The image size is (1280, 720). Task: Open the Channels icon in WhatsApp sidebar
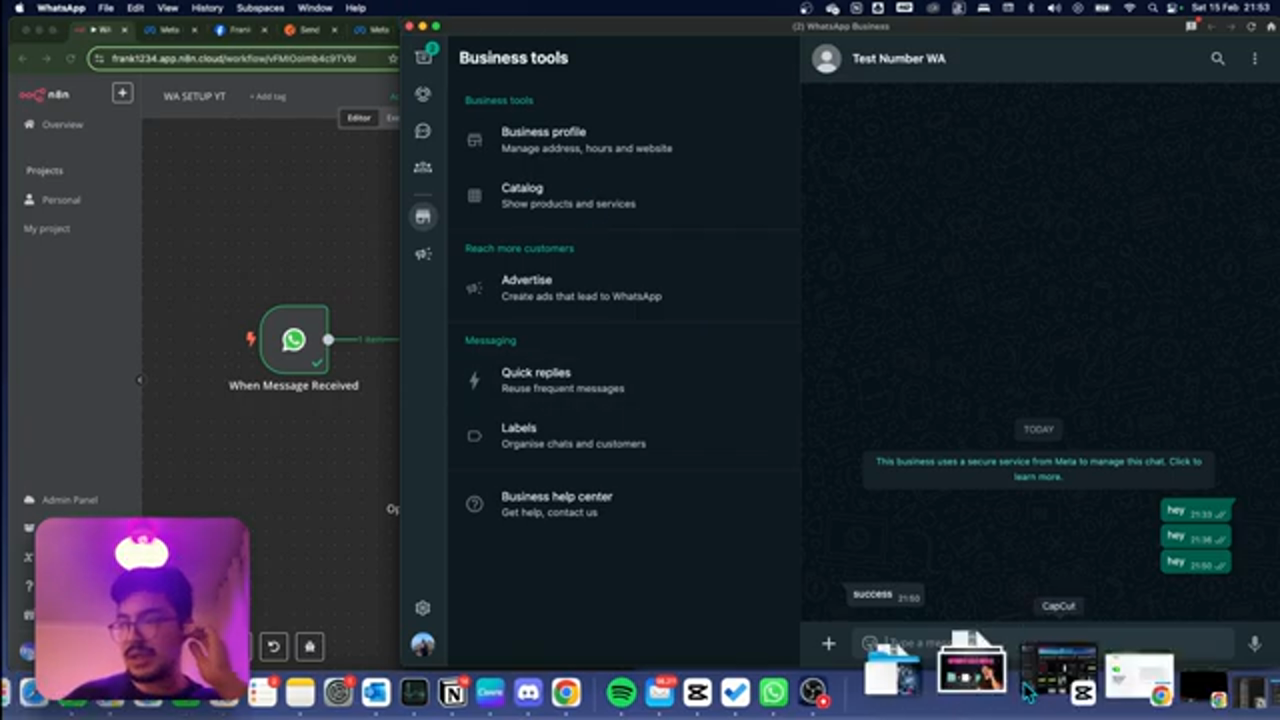coord(423,131)
